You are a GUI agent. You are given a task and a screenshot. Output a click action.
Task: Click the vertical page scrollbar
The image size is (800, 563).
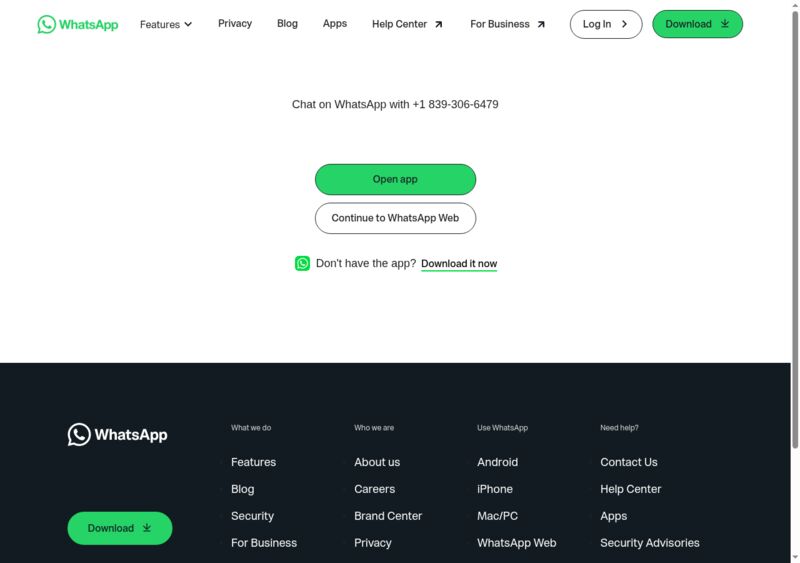tap(795, 230)
